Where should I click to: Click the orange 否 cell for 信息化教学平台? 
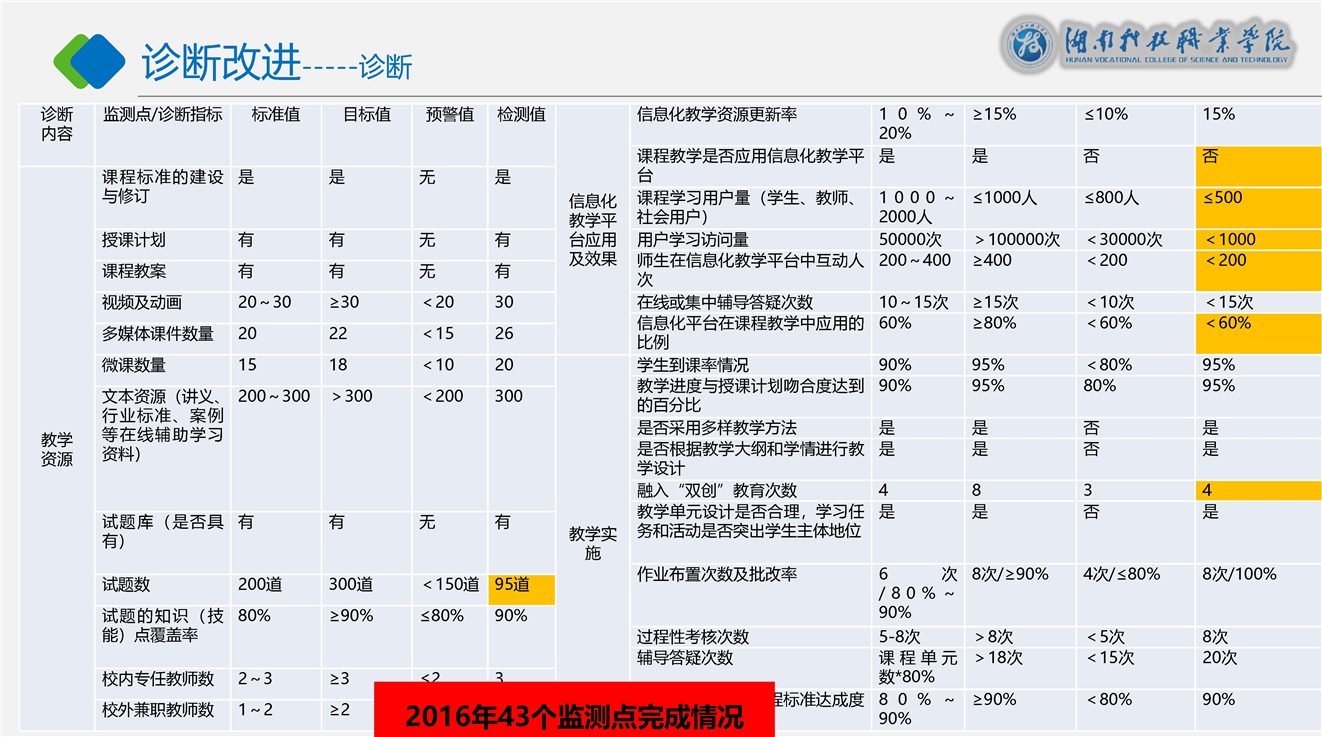click(x=1257, y=165)
